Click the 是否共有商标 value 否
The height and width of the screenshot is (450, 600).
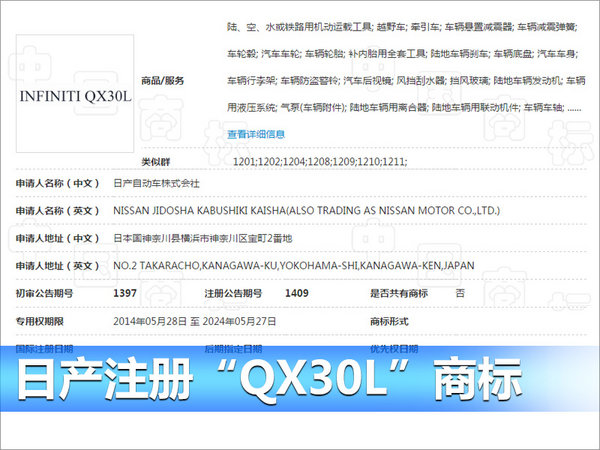click(460, 293)
